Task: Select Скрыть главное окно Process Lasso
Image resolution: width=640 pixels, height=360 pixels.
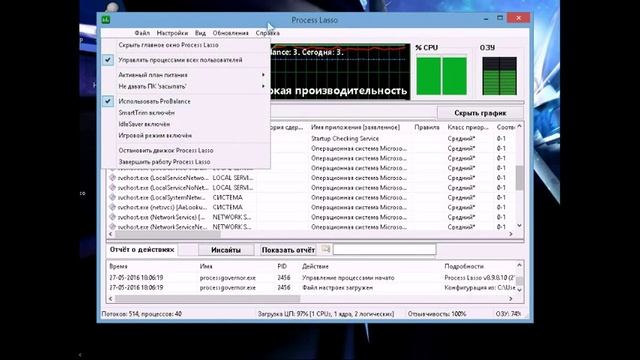Action: (x=186, y=45)
